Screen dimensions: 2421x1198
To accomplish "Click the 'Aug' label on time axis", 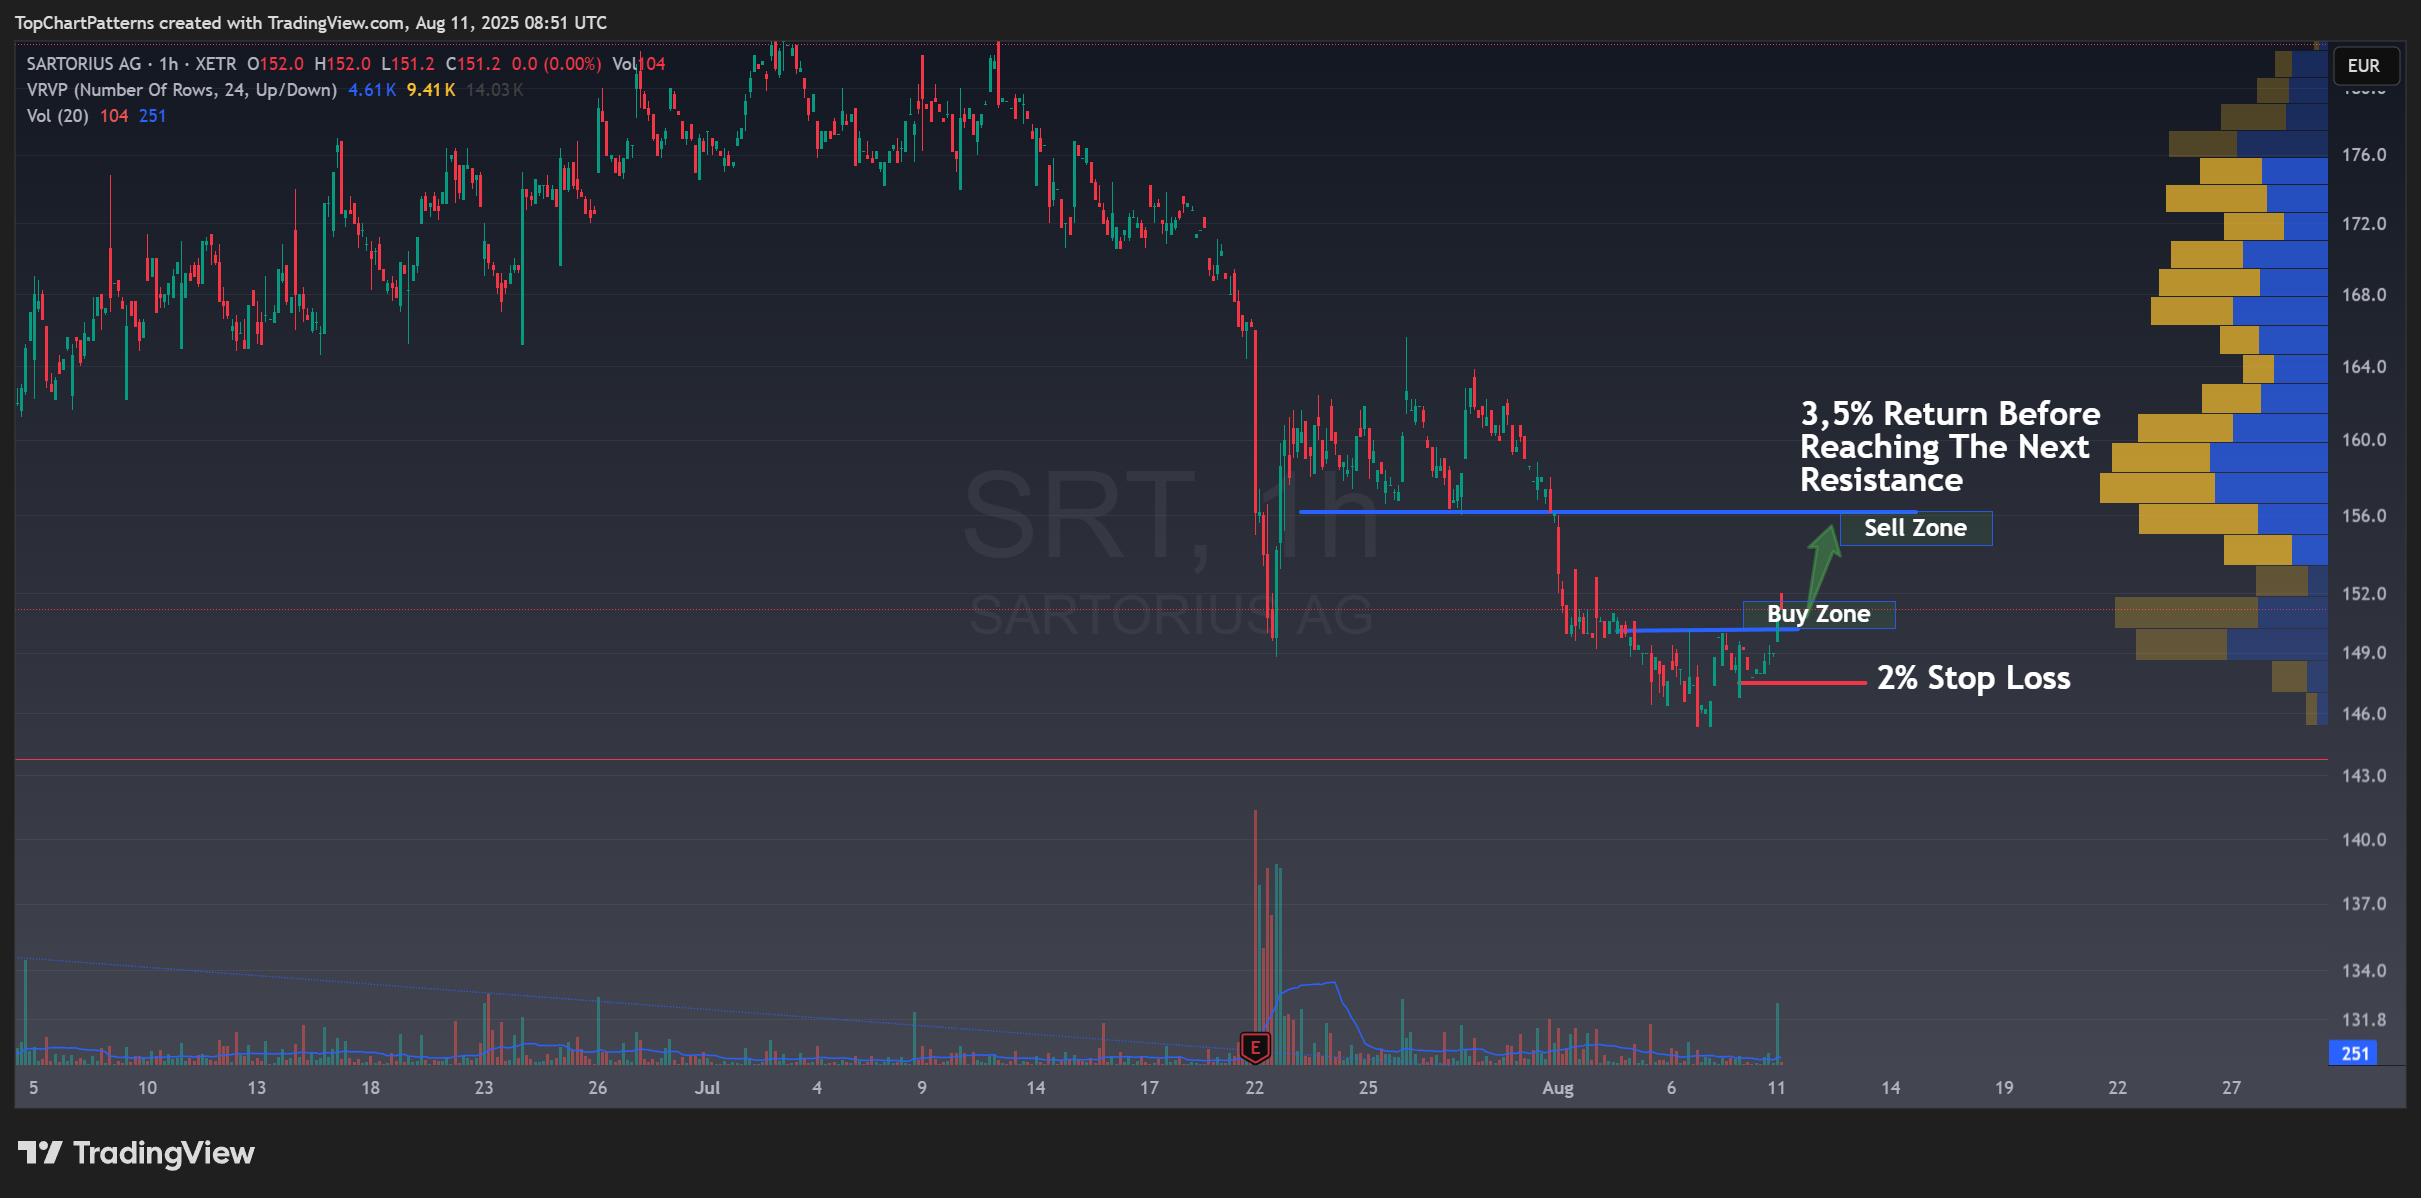I will coord(1558,1088).
